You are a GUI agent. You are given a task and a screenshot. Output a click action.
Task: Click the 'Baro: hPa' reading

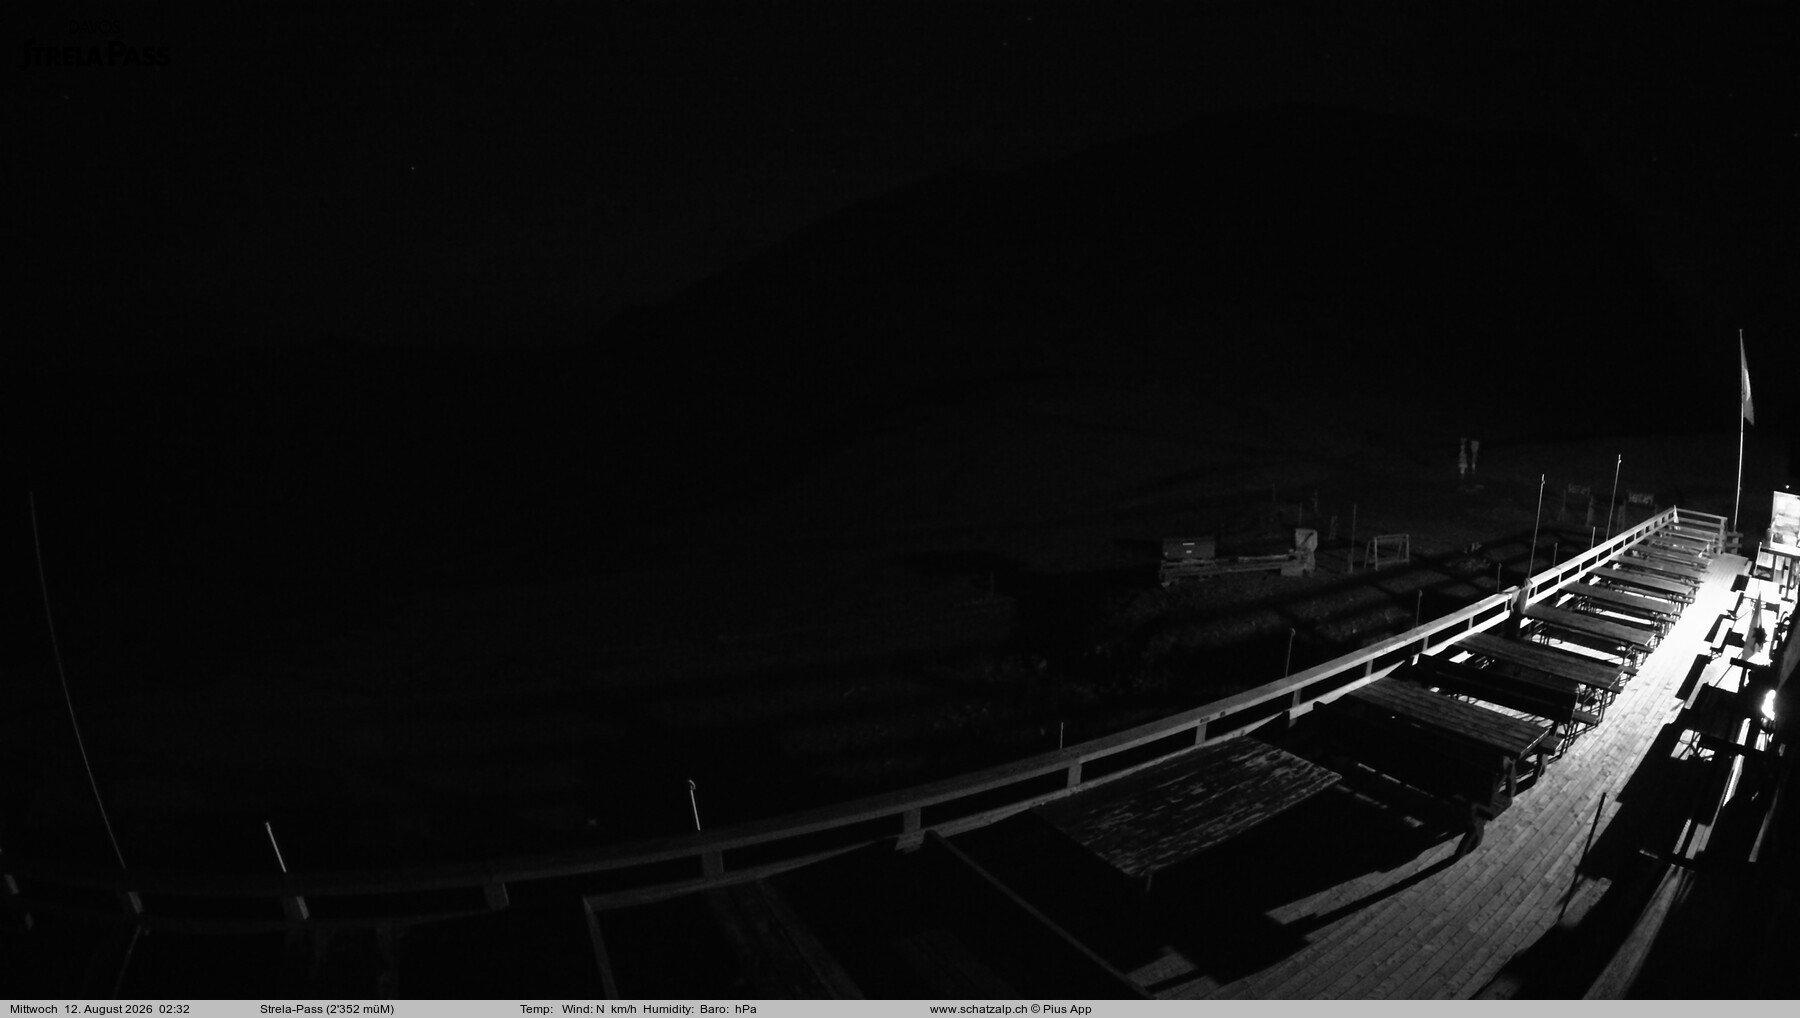[728, 1009]
